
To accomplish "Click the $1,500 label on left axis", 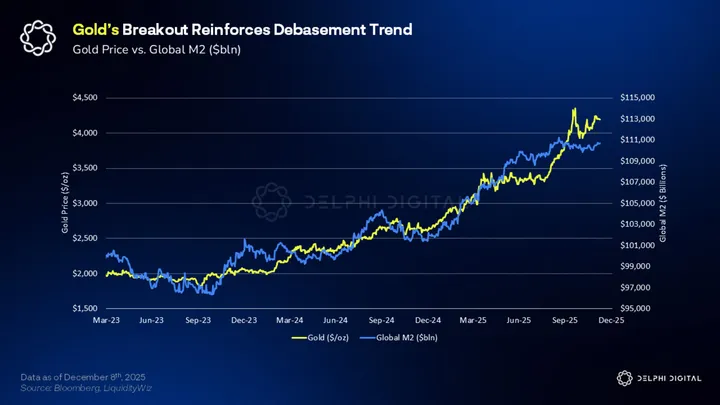I will point(84,308).
